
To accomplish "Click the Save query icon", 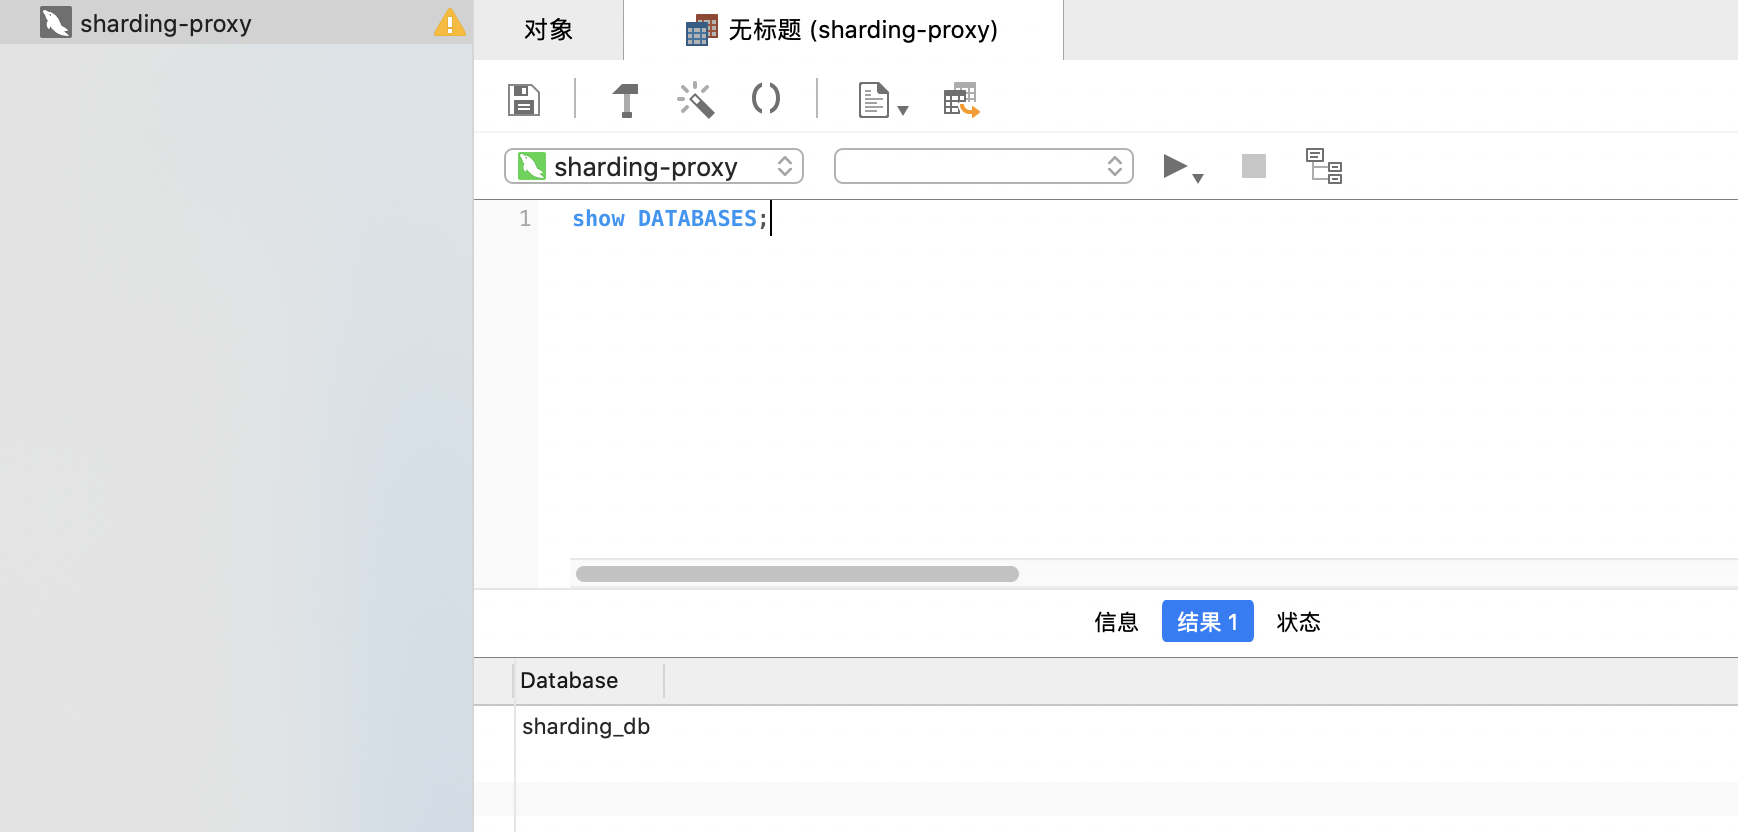I will 523,100.
